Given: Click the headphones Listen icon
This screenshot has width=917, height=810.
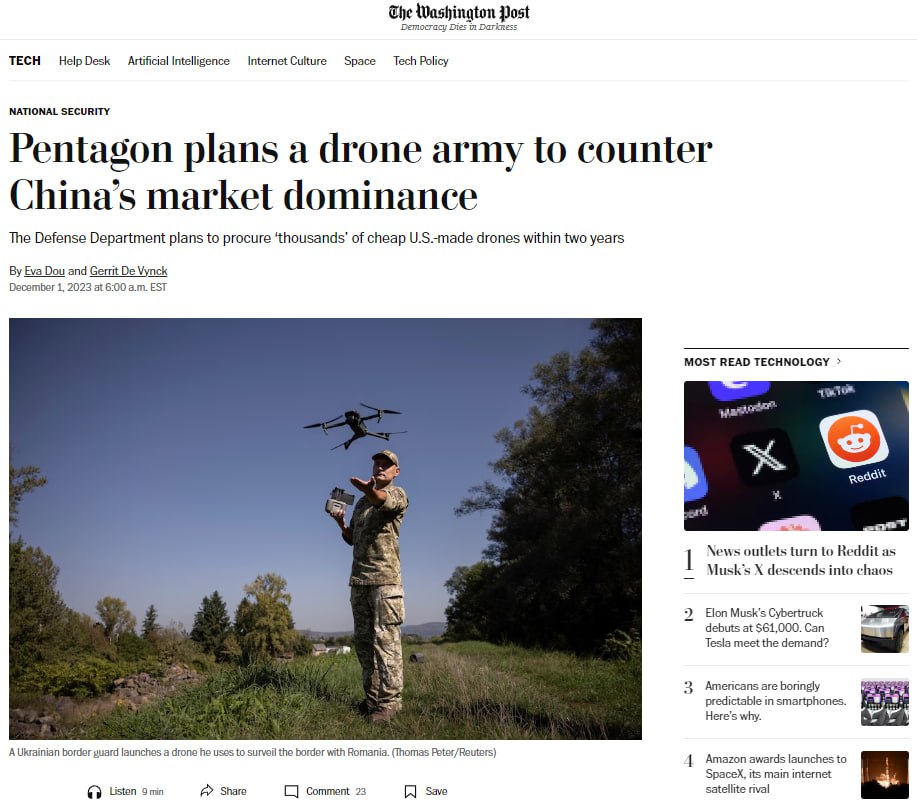Looking at the screenshot, I should point(94,792).
